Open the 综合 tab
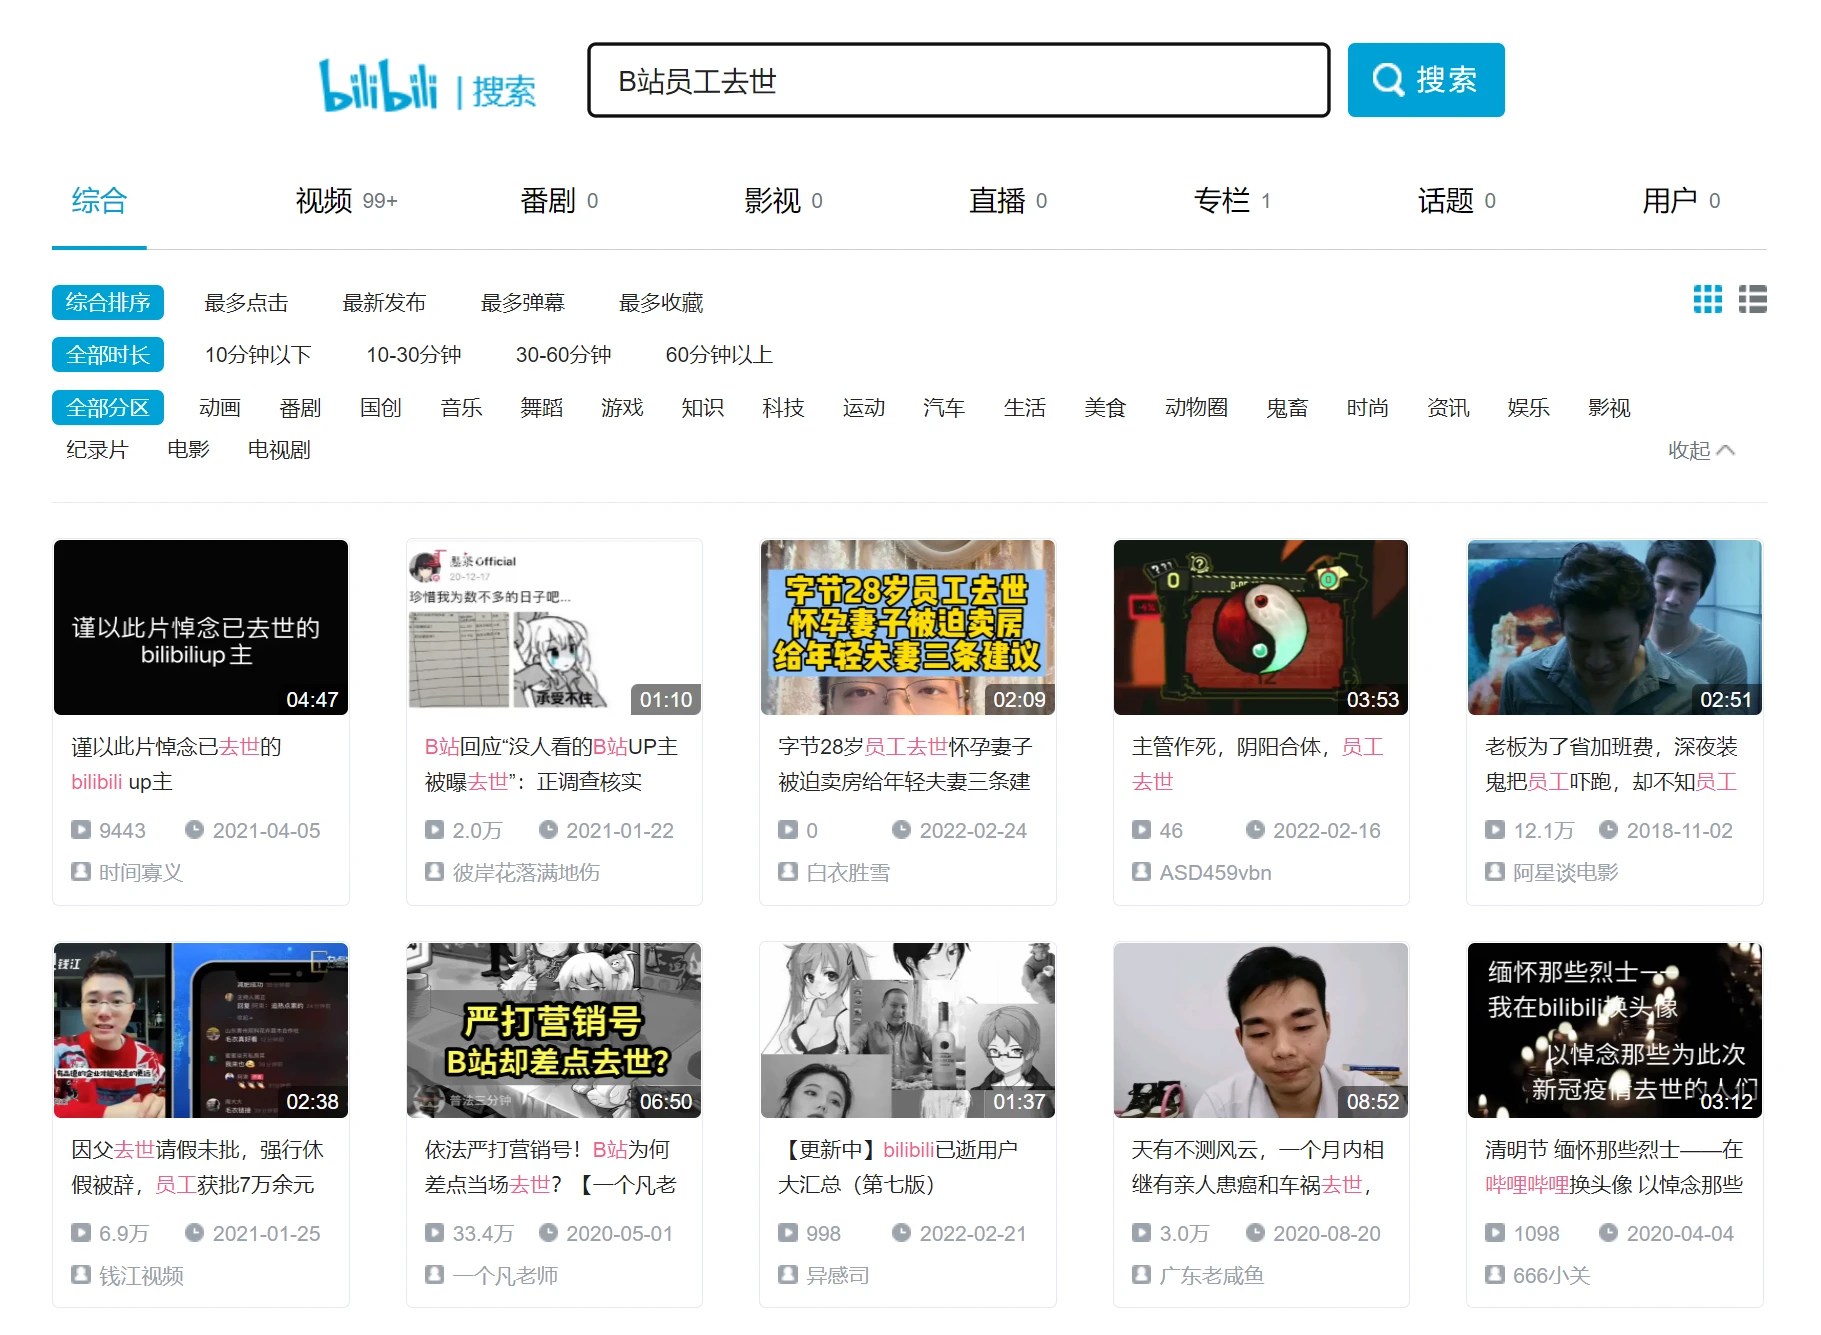Viewport: 1821px width, 1335px height. 99,201
